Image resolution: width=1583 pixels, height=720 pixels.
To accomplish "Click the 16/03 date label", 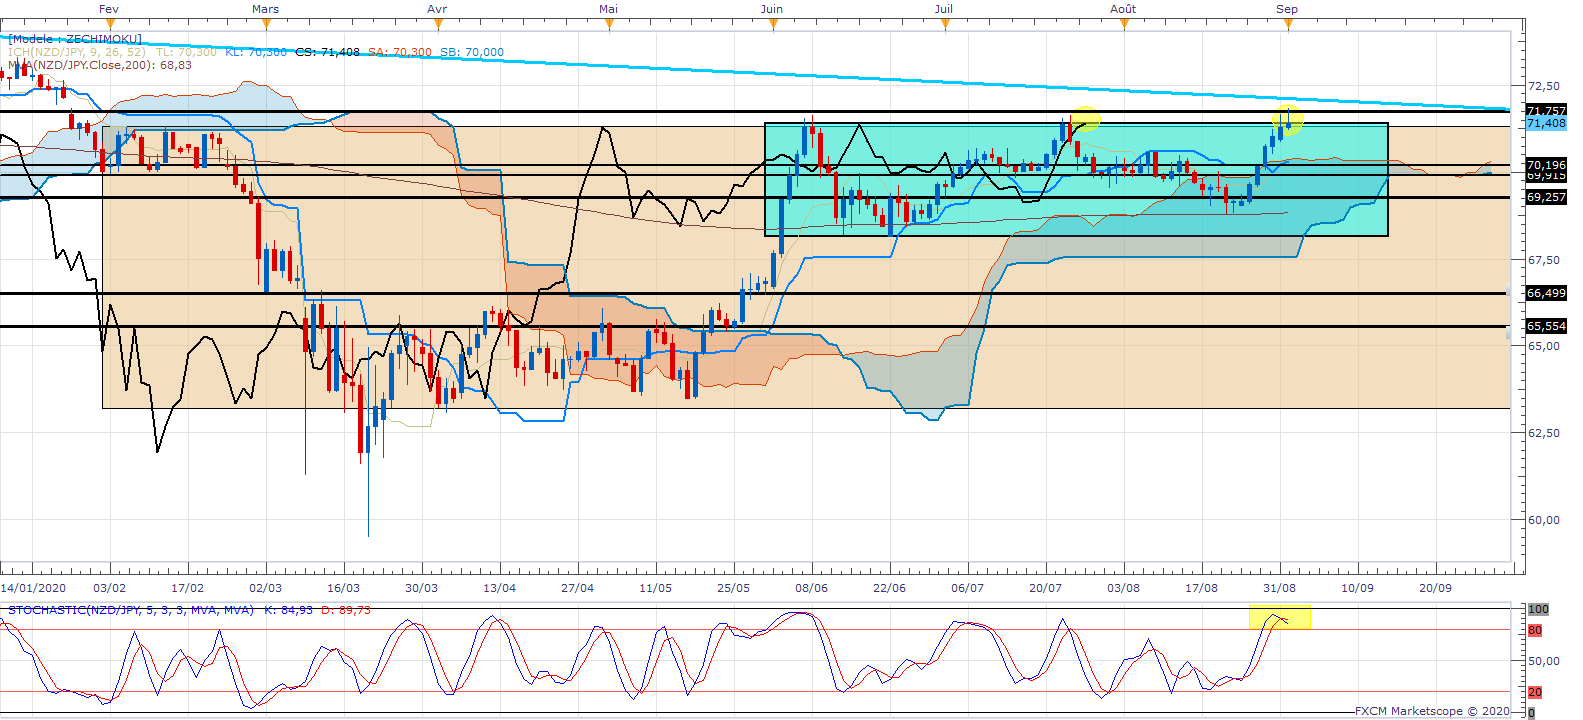I will coord(344,588).
